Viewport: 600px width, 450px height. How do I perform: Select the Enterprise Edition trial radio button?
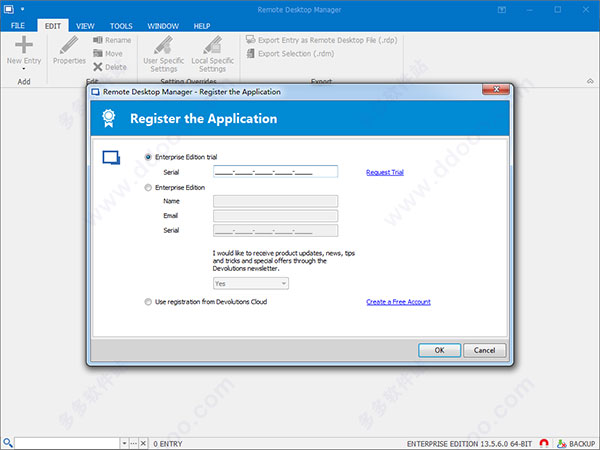tap(148, 157)
